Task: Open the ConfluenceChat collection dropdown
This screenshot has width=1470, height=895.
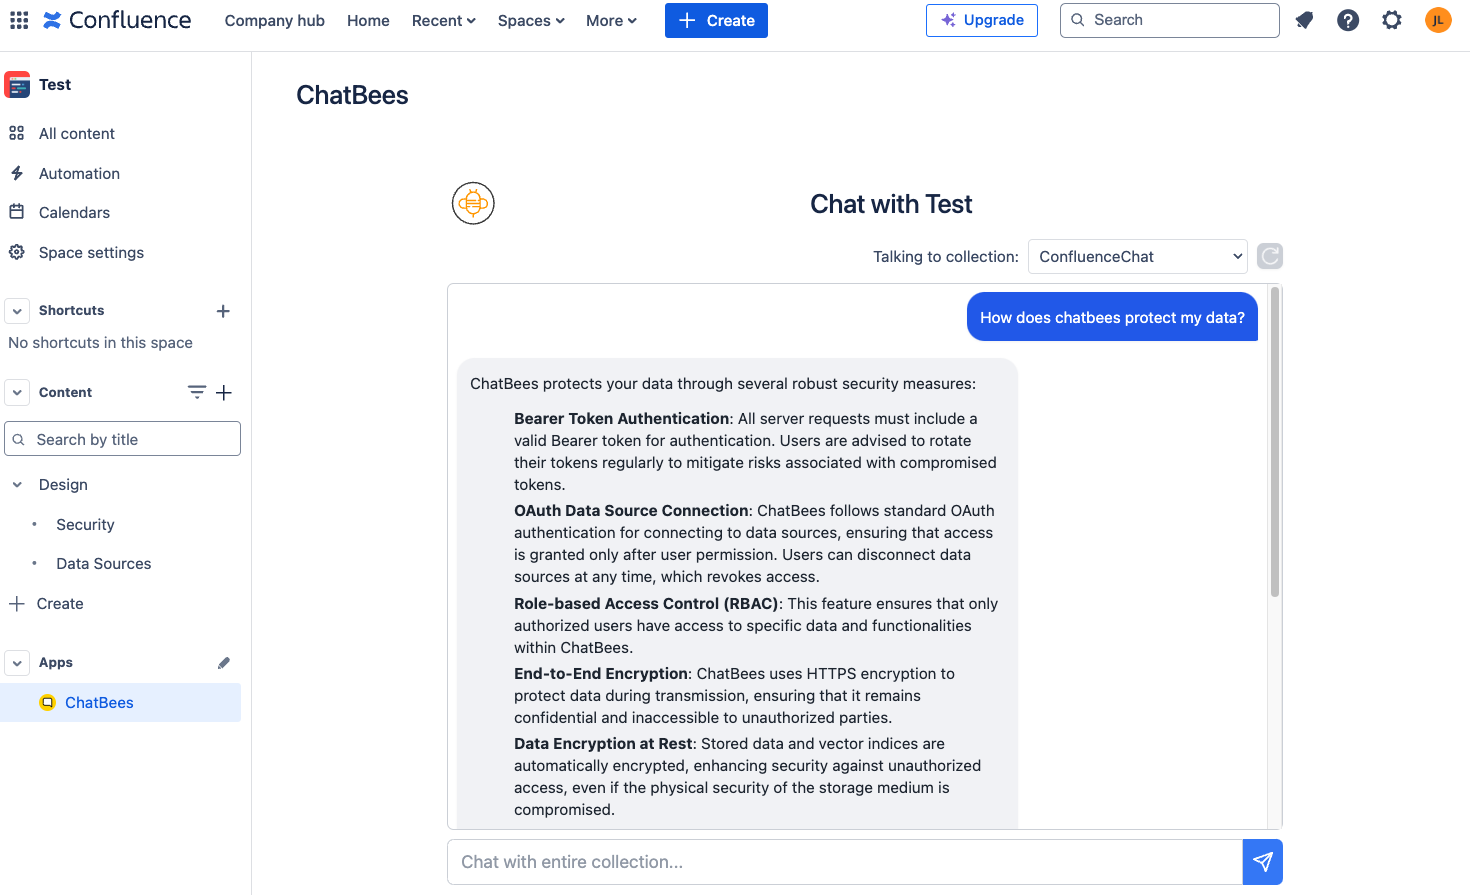Action: pos(1137,256)
